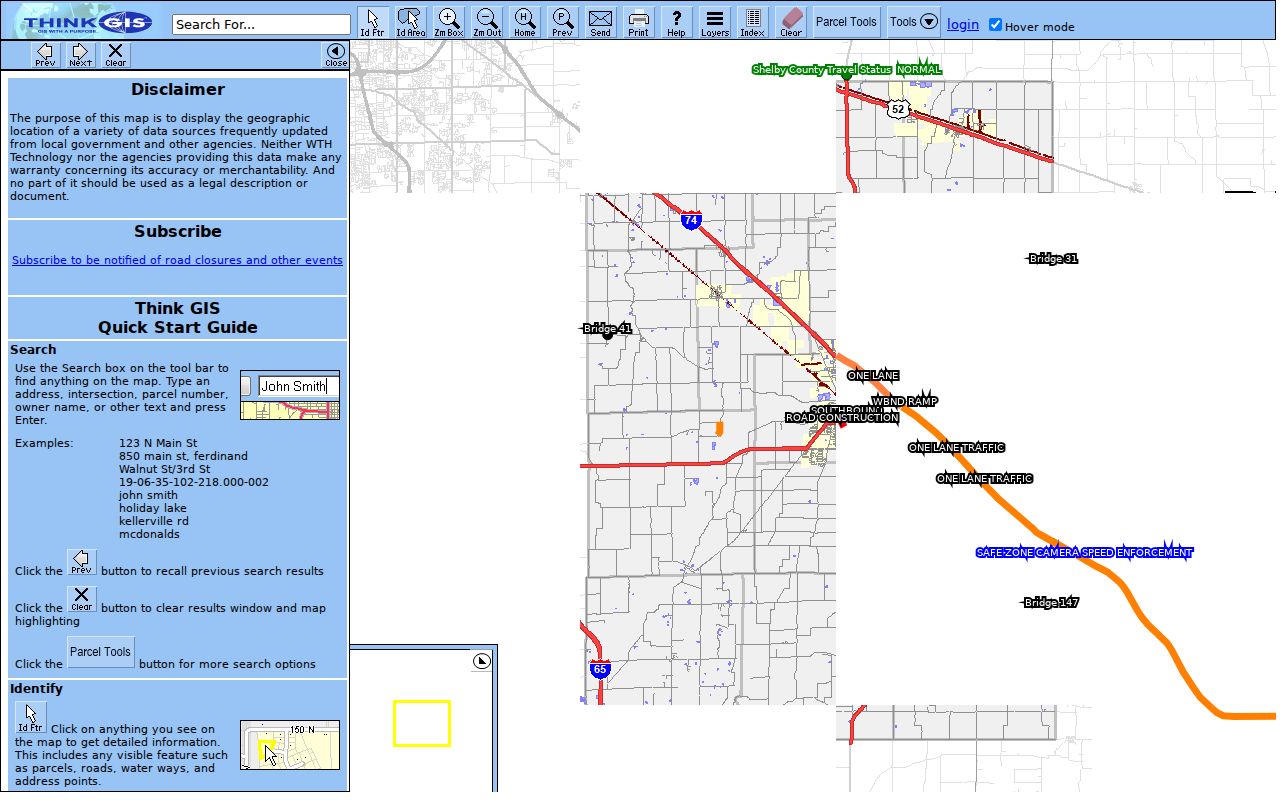Toggle the Hover mode checkbox

995,25
